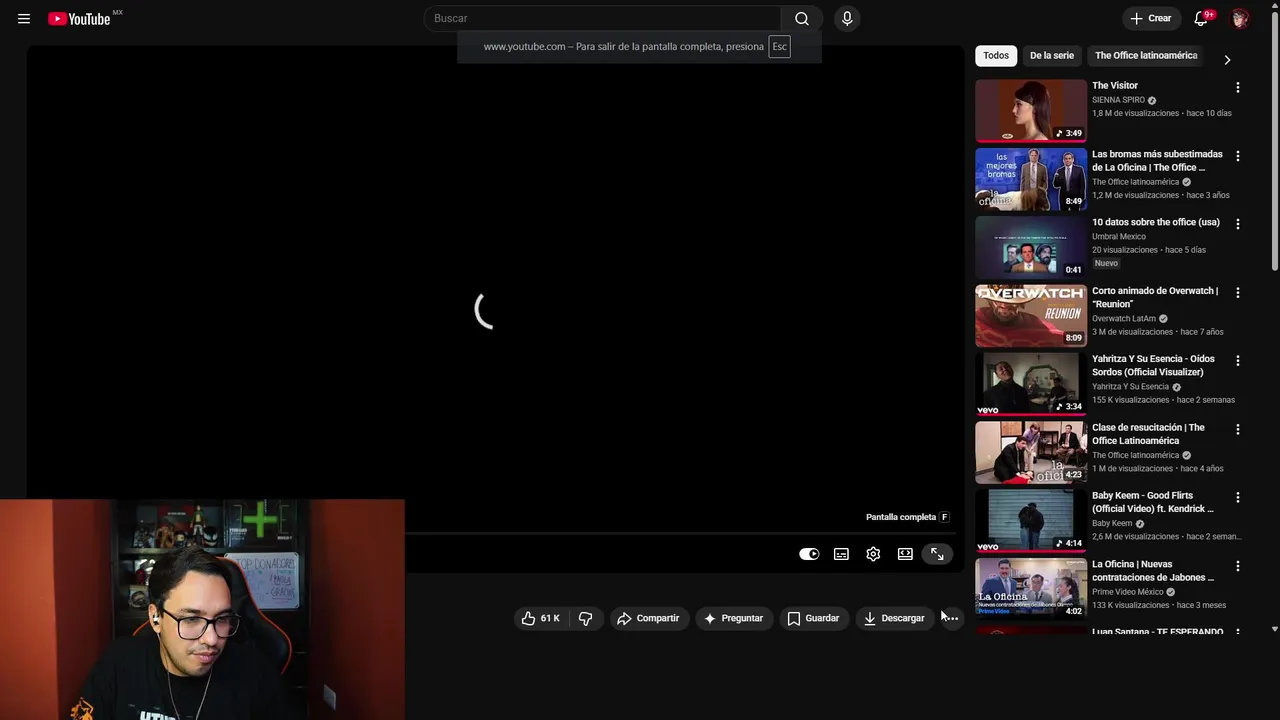
Task: Open options for Yahritza Oídos Sordos
Action: [1238, 361]
